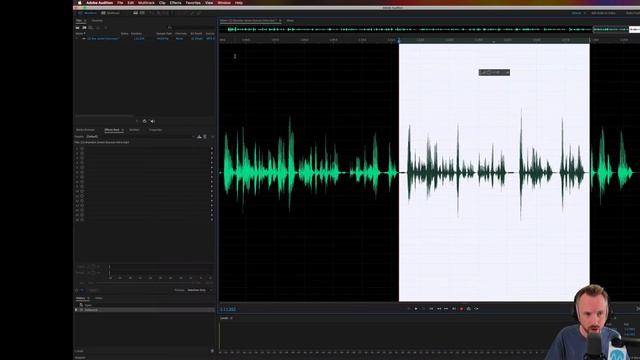Switch to the Mixer tab
This screenshot has width=640, height=360.
click(290, 20)
